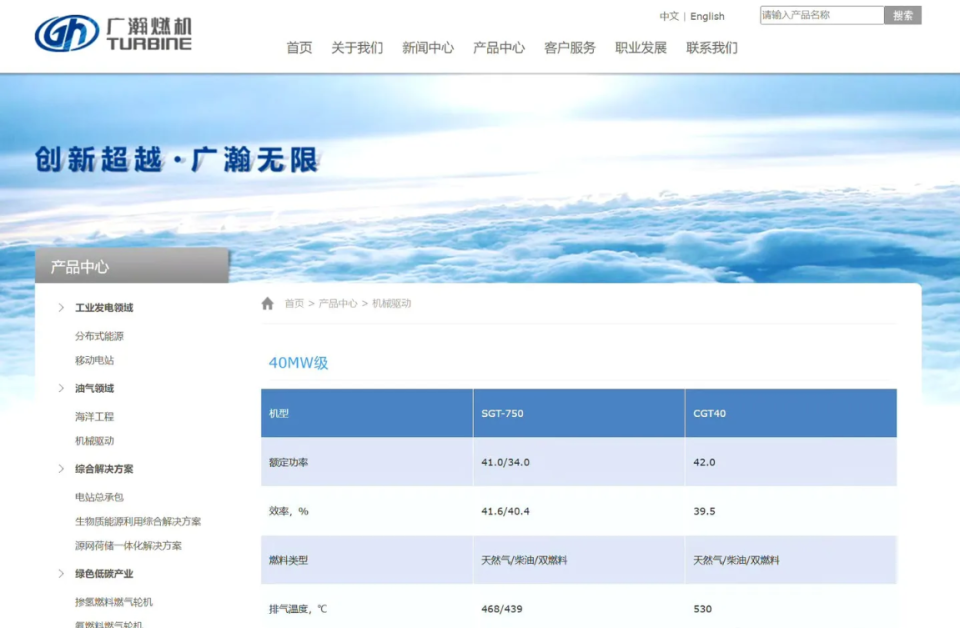Open the 职业发展 navigation menu

point(640,47)
